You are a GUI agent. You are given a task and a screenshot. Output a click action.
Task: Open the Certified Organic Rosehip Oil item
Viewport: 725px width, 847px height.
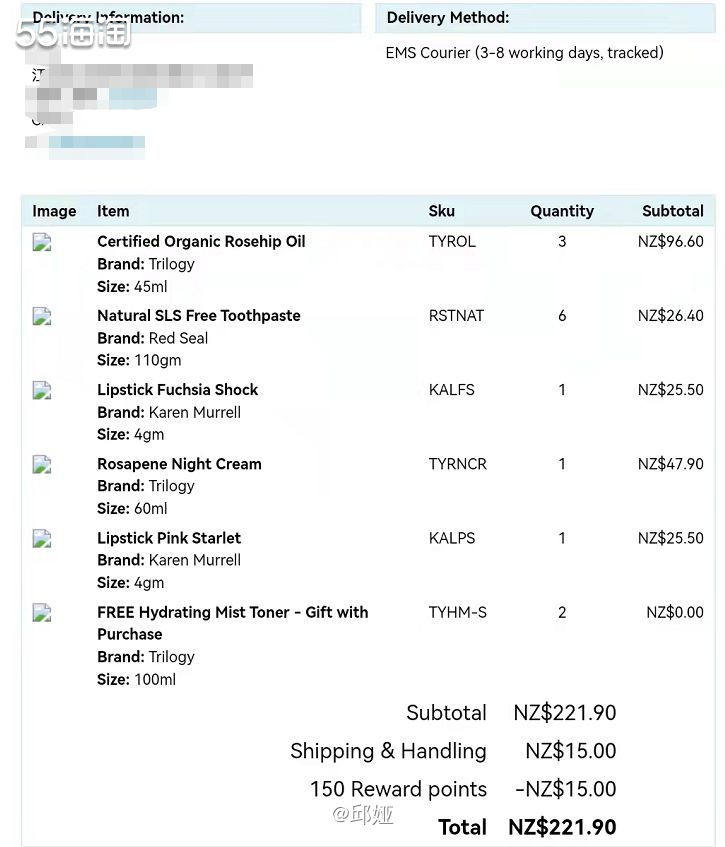[x=201, y=242]
